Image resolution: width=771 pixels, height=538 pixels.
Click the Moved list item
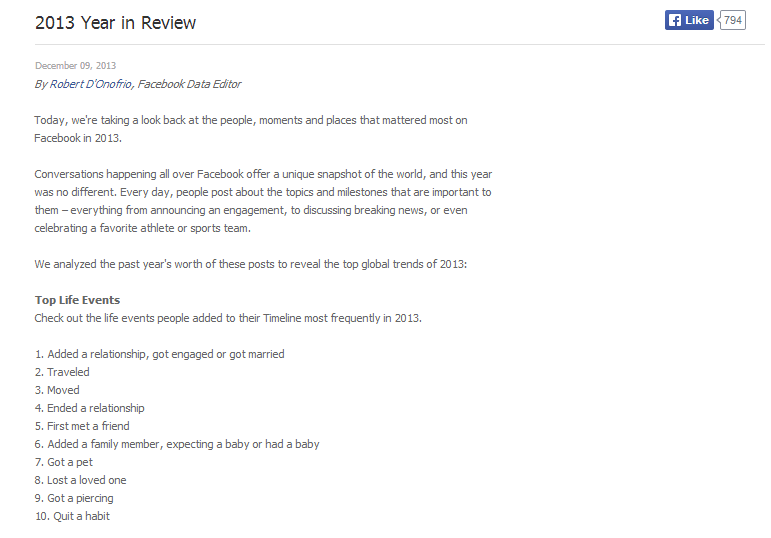[57, 390]
